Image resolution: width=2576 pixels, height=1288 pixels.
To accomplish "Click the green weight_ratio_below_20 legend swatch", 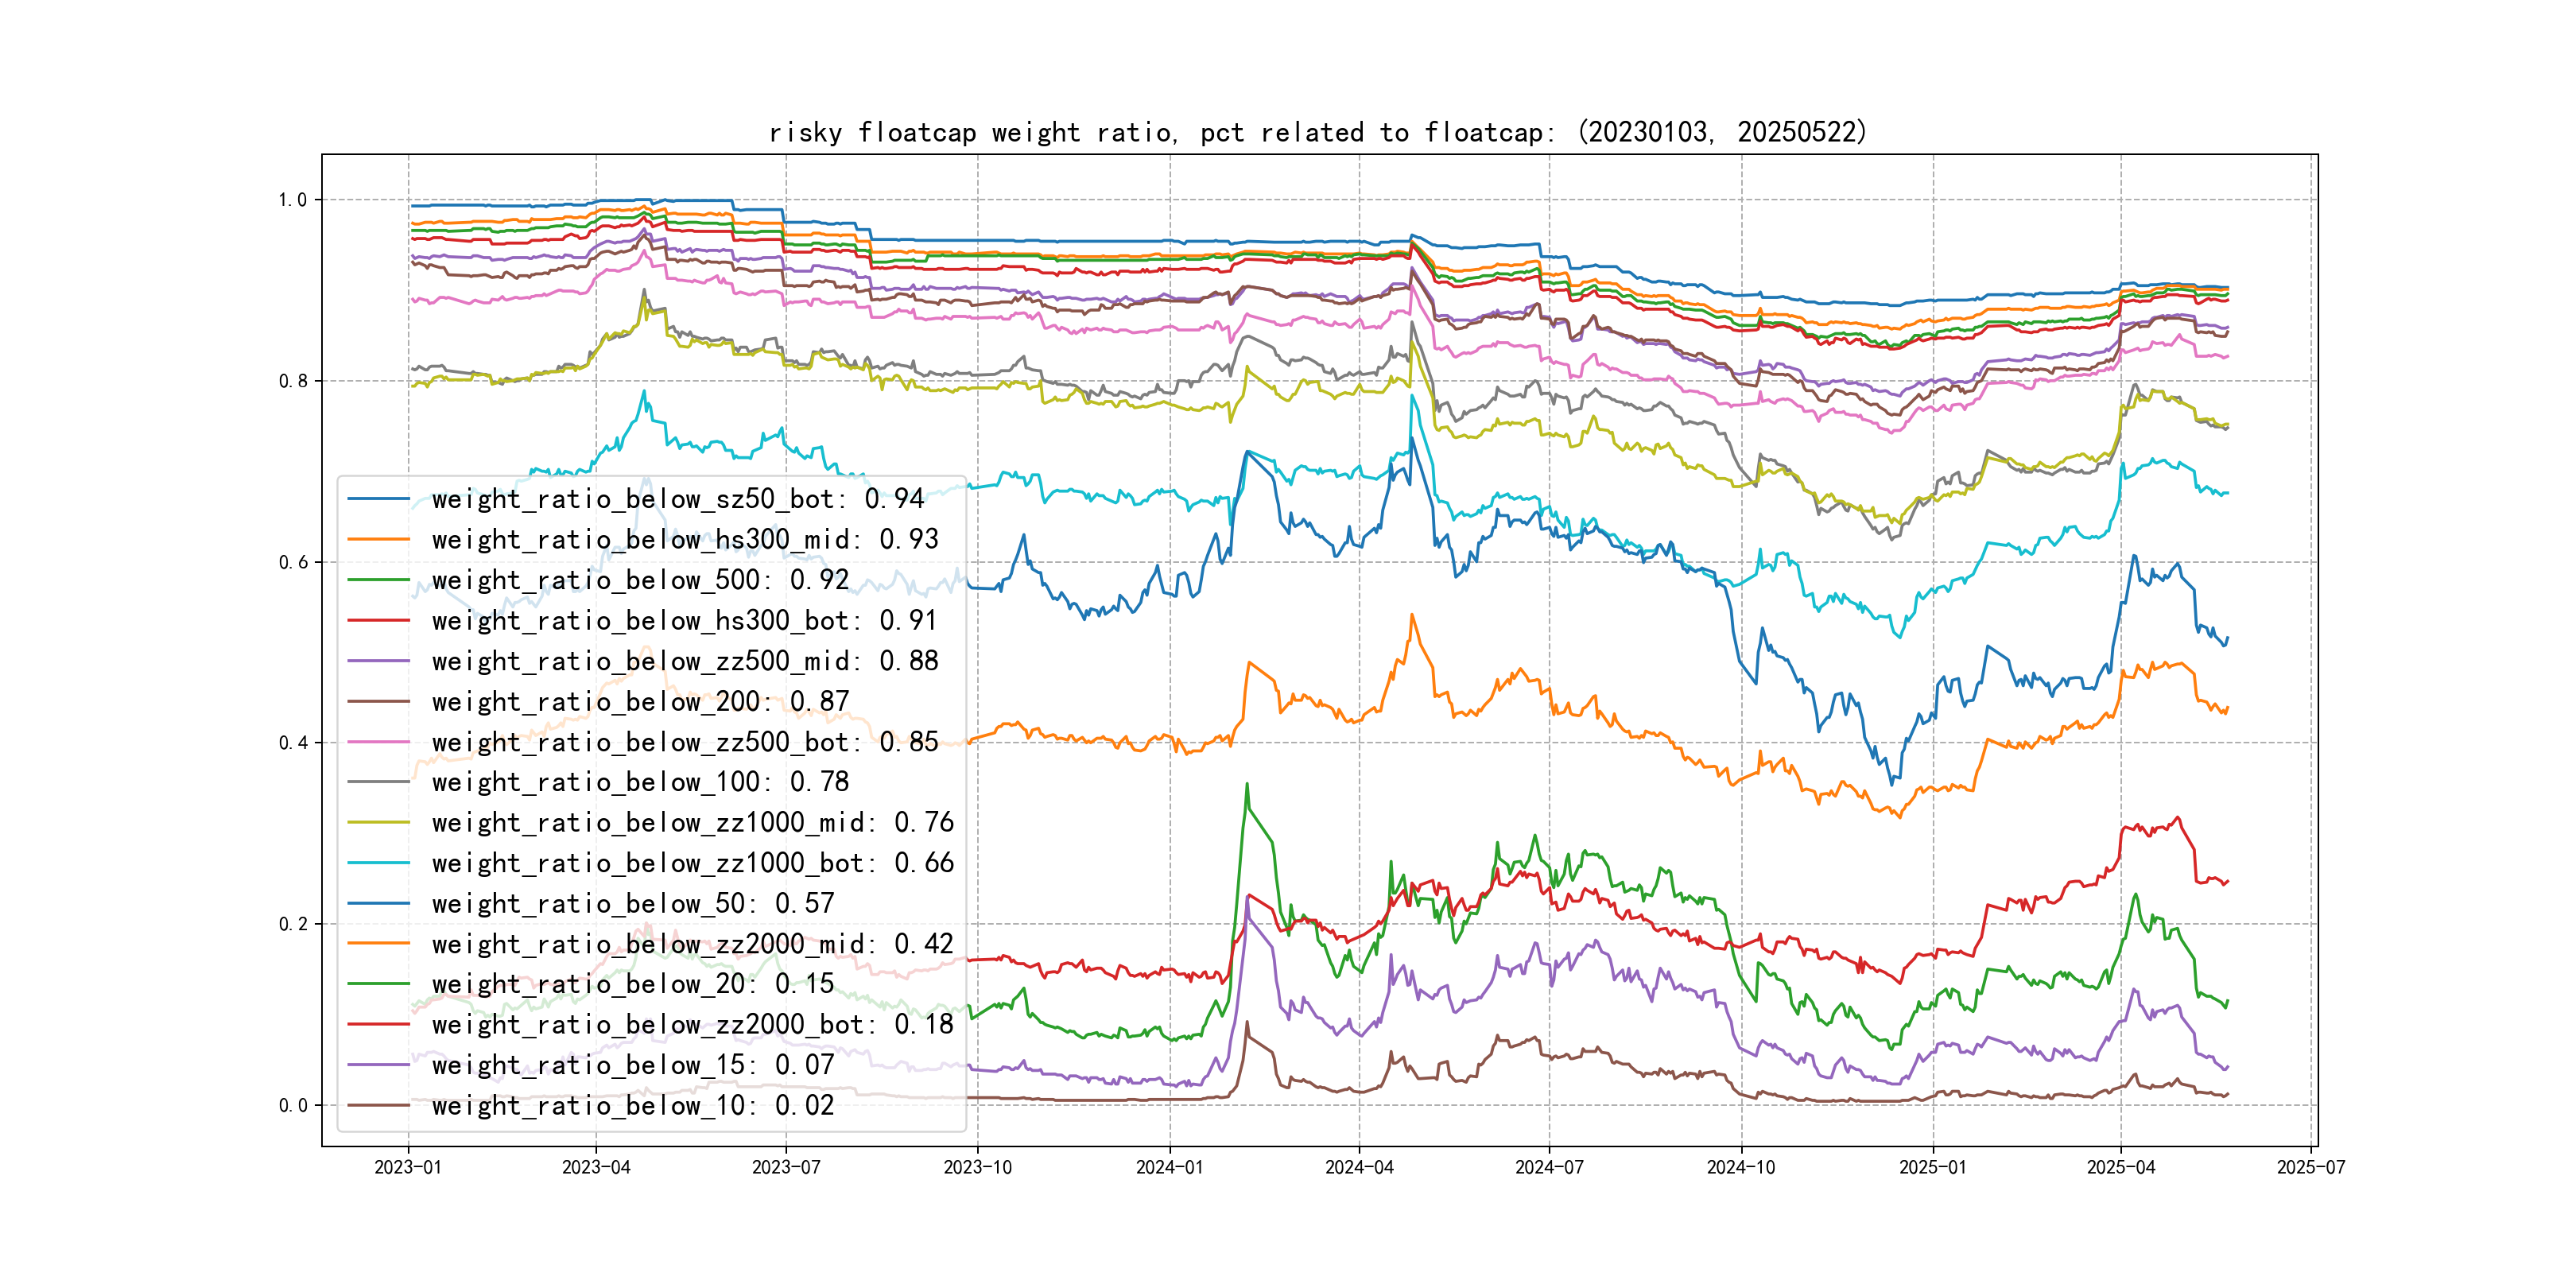I will pyautogui.click(x=378, y=984).
